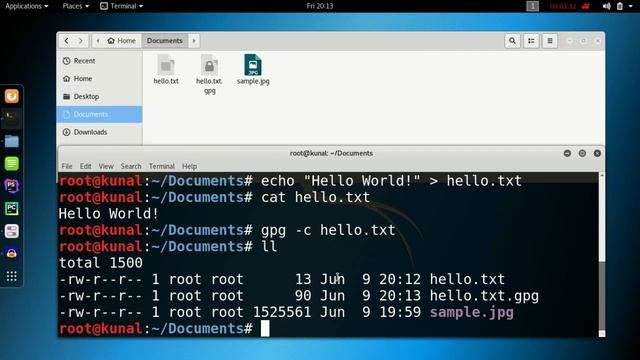Image resolution: width=640 pixels, height=360 pixels.
Task: Open the terminal Search menu
Action: point(131,166)
